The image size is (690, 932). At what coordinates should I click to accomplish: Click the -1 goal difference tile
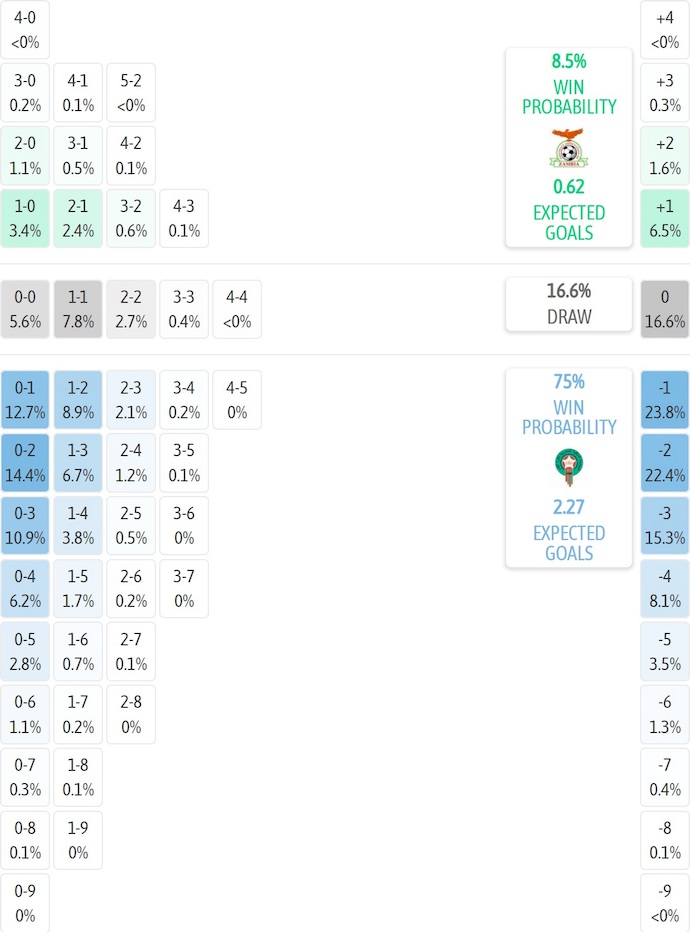pos(665,399)
